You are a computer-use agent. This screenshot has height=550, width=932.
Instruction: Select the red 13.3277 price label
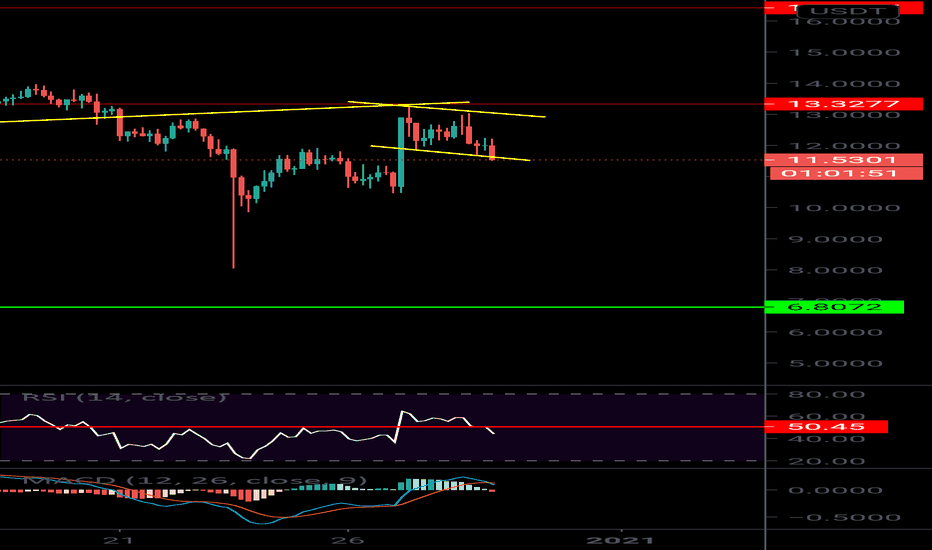(843, 104)
